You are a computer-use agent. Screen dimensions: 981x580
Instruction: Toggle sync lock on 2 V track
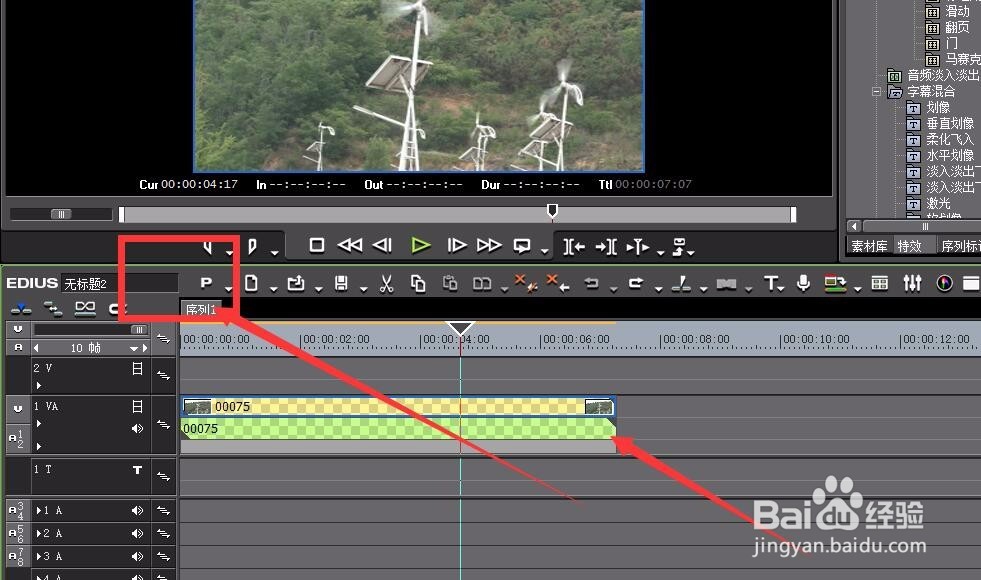coord(163,375)
